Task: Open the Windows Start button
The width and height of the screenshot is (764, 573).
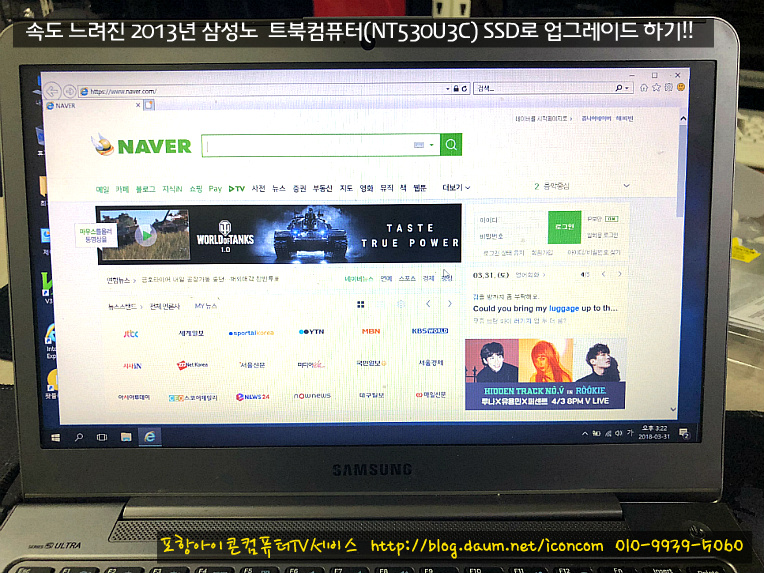Action: (56, 438)
